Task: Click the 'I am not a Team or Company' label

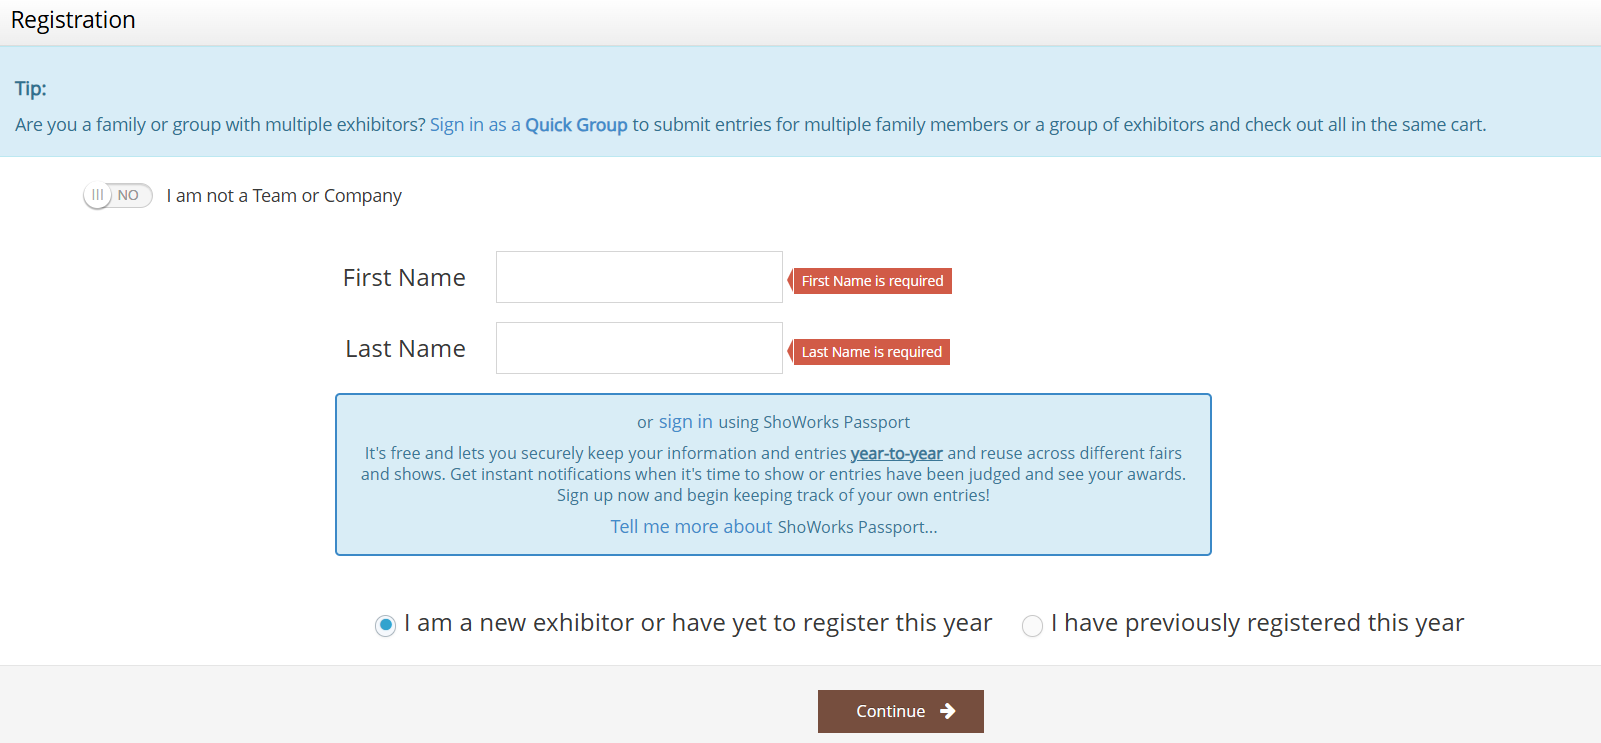Action: 284,196
